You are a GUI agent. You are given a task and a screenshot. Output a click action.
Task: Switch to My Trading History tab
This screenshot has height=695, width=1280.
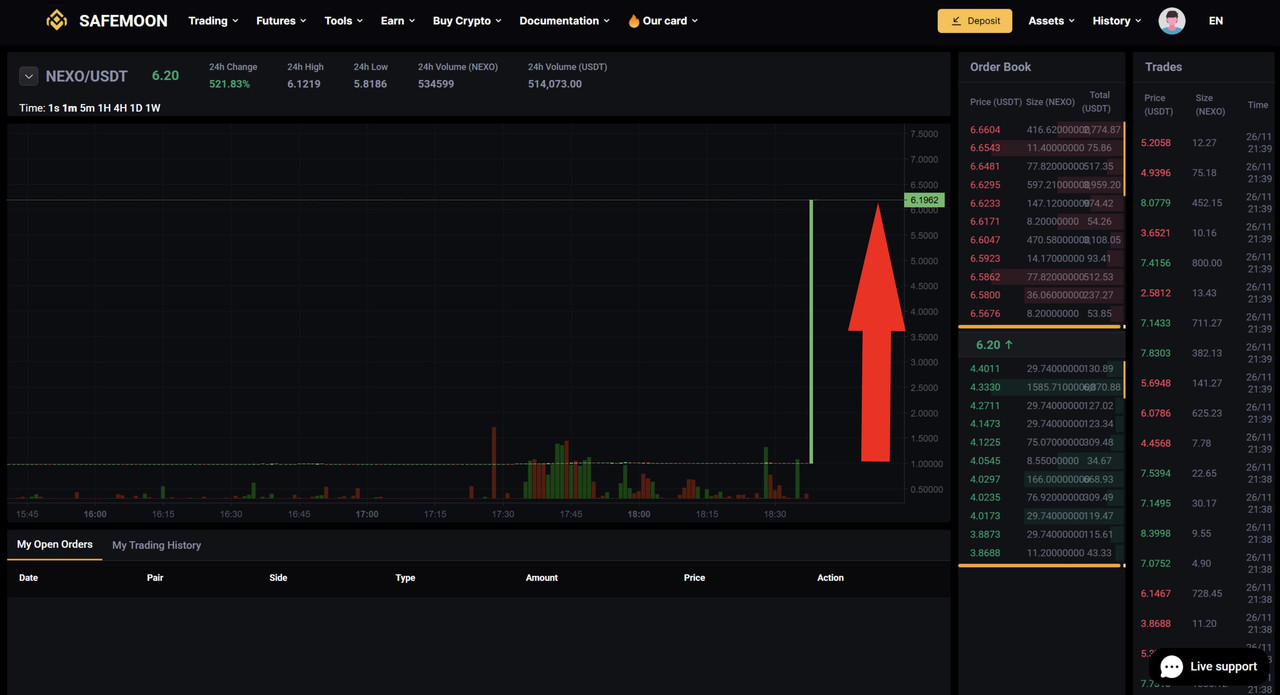[157, 545]
